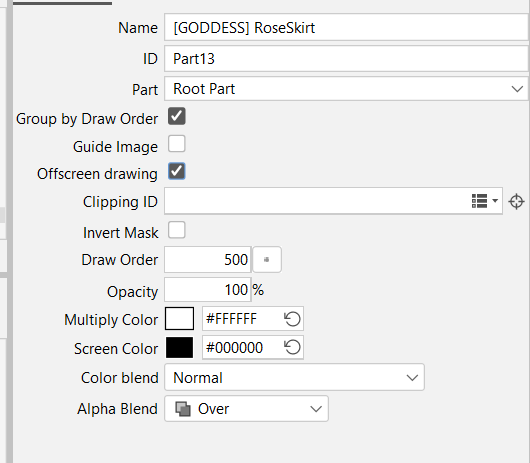Click the Draw Order value 500
Screen dimensions: 530x463
(x=208, y=260)
